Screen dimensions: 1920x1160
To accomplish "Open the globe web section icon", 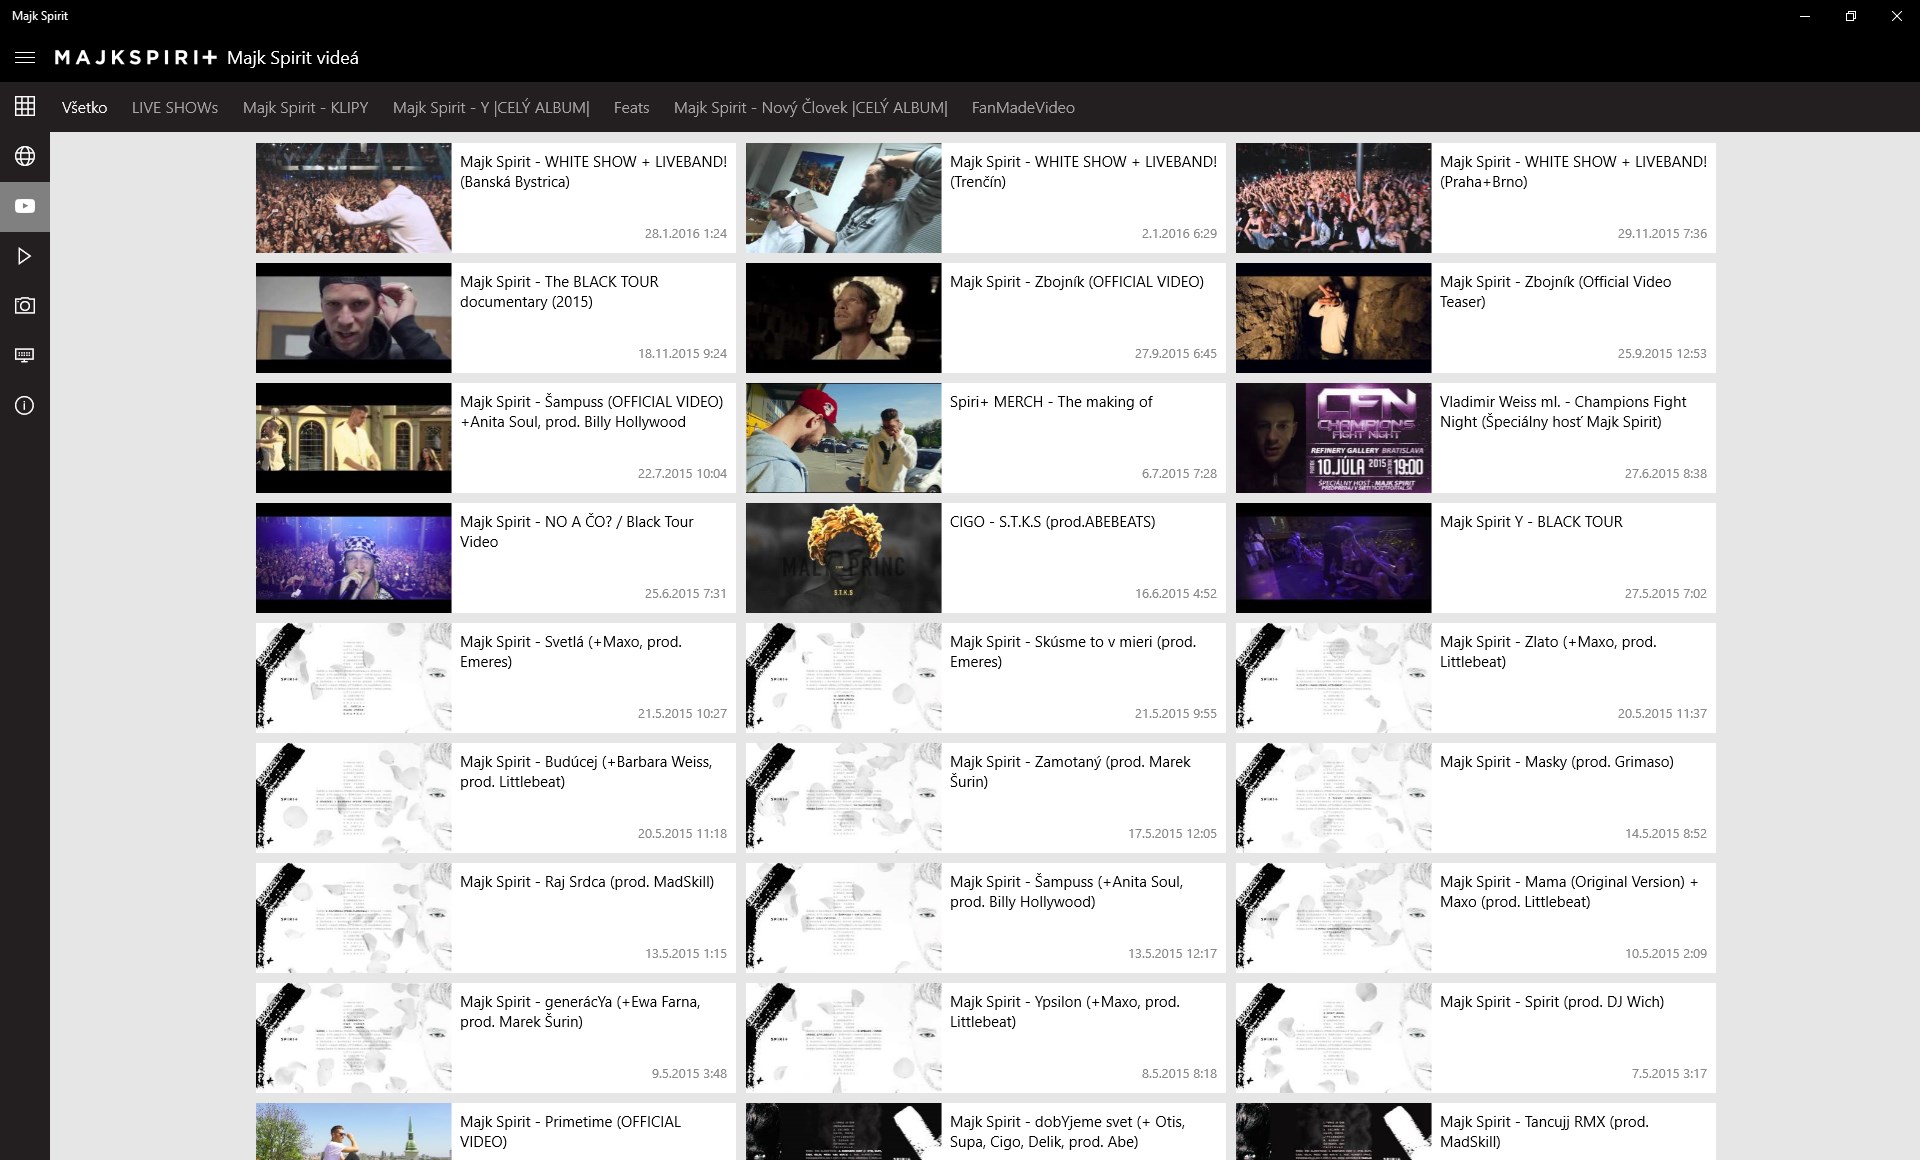I will point(25,156).
